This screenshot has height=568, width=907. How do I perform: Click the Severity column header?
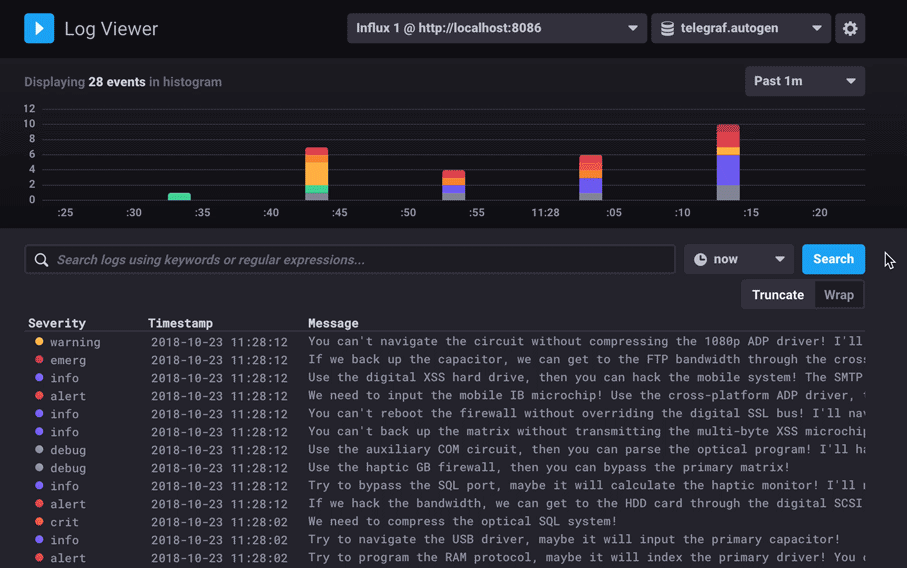tap(57, 323)
